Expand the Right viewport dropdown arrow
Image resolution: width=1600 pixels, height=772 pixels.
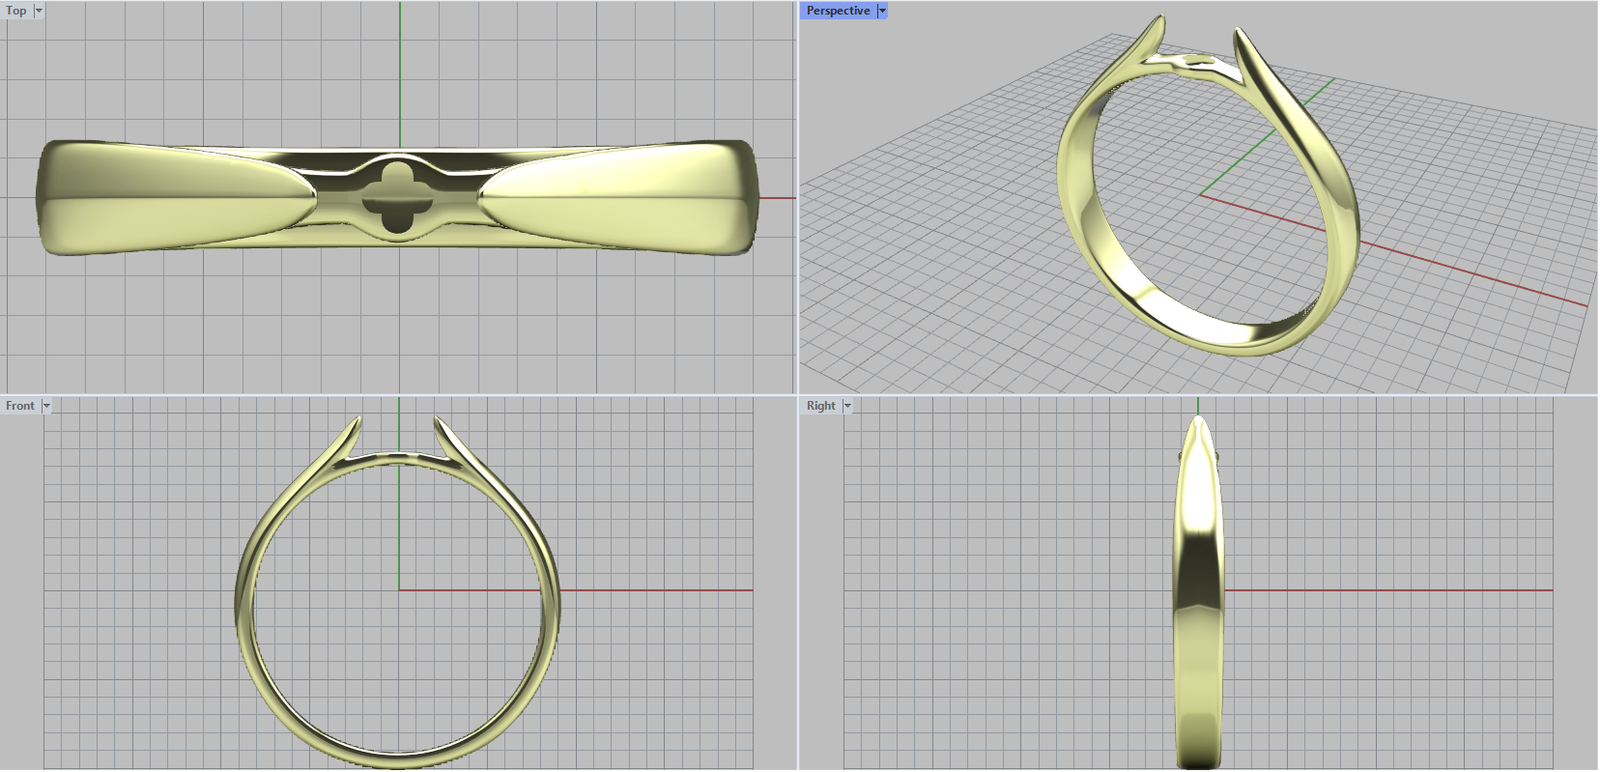(847, 406)
